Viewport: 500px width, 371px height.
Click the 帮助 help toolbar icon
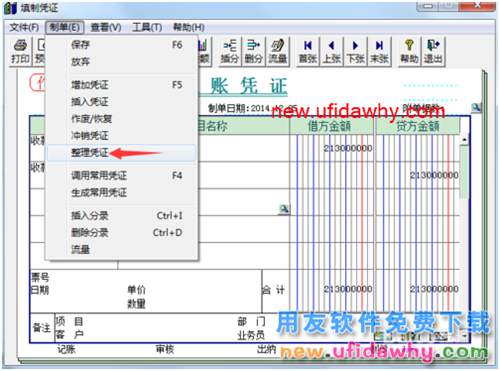pyautogui.click(x=409, y=51)
